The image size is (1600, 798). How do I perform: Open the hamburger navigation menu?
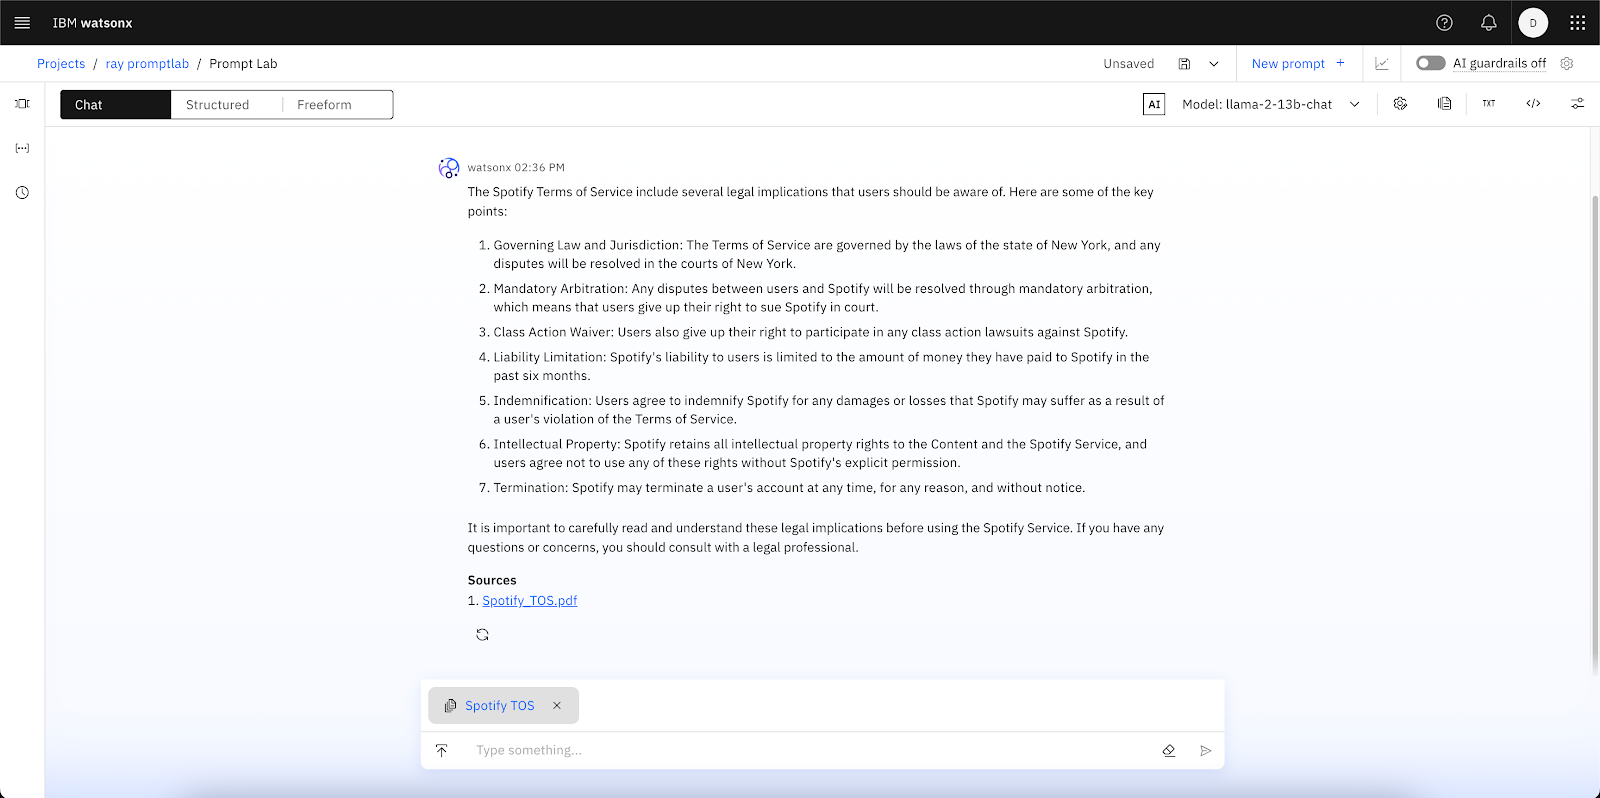point(22,22)
